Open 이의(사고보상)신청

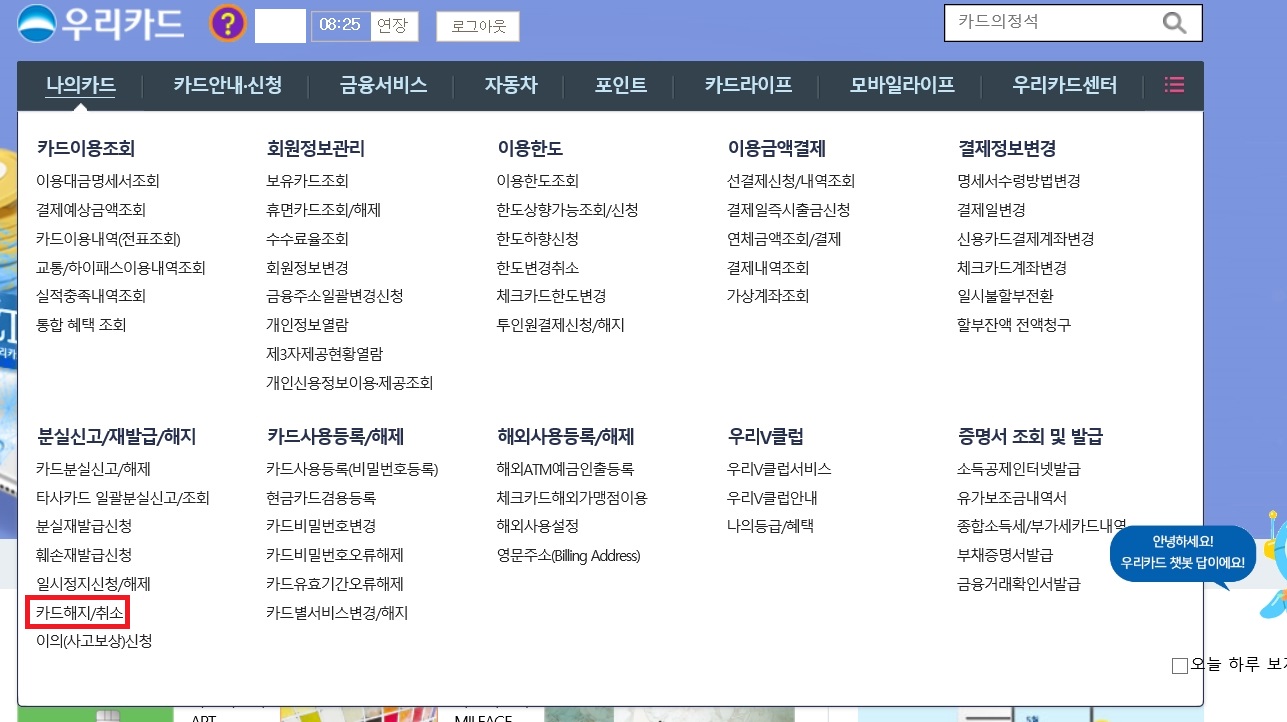[x=94, y=641]
